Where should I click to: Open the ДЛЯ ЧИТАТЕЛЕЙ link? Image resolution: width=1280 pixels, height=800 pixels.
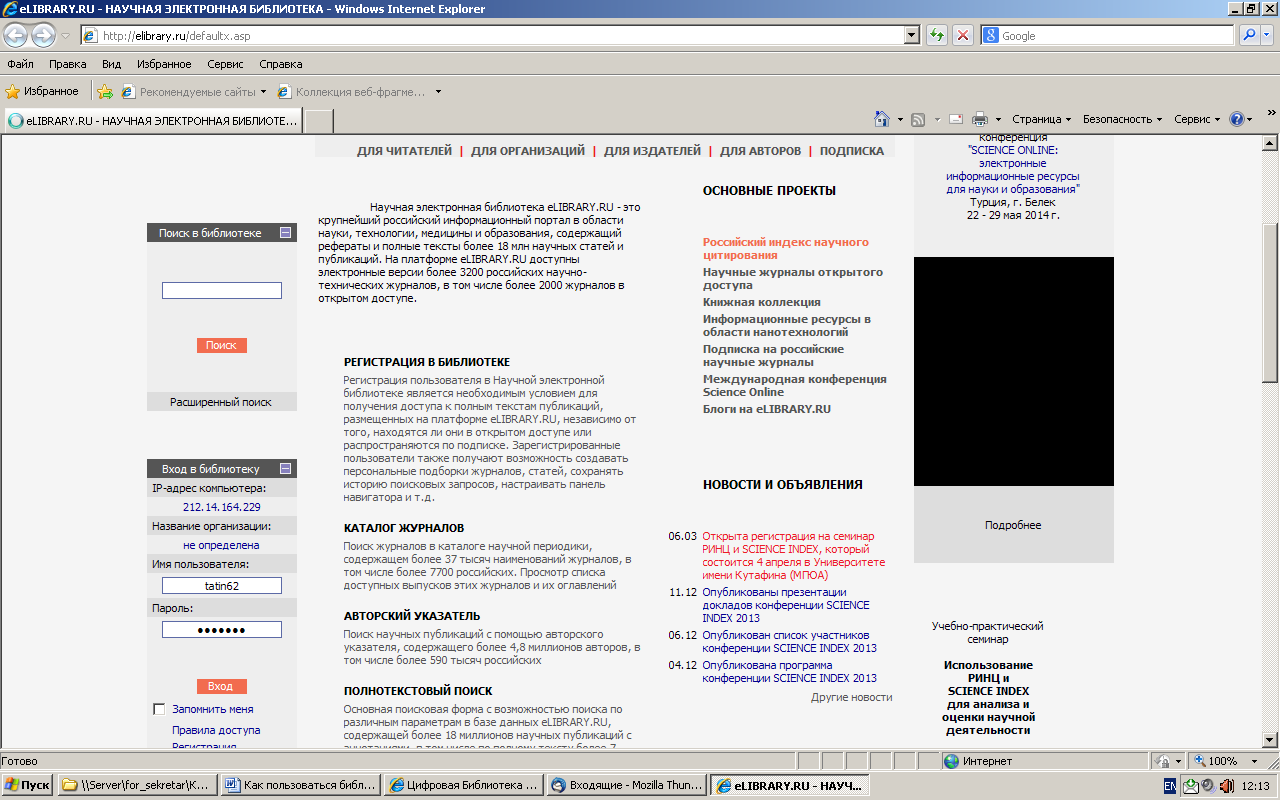pyautogui.click(x=404, y=151)
